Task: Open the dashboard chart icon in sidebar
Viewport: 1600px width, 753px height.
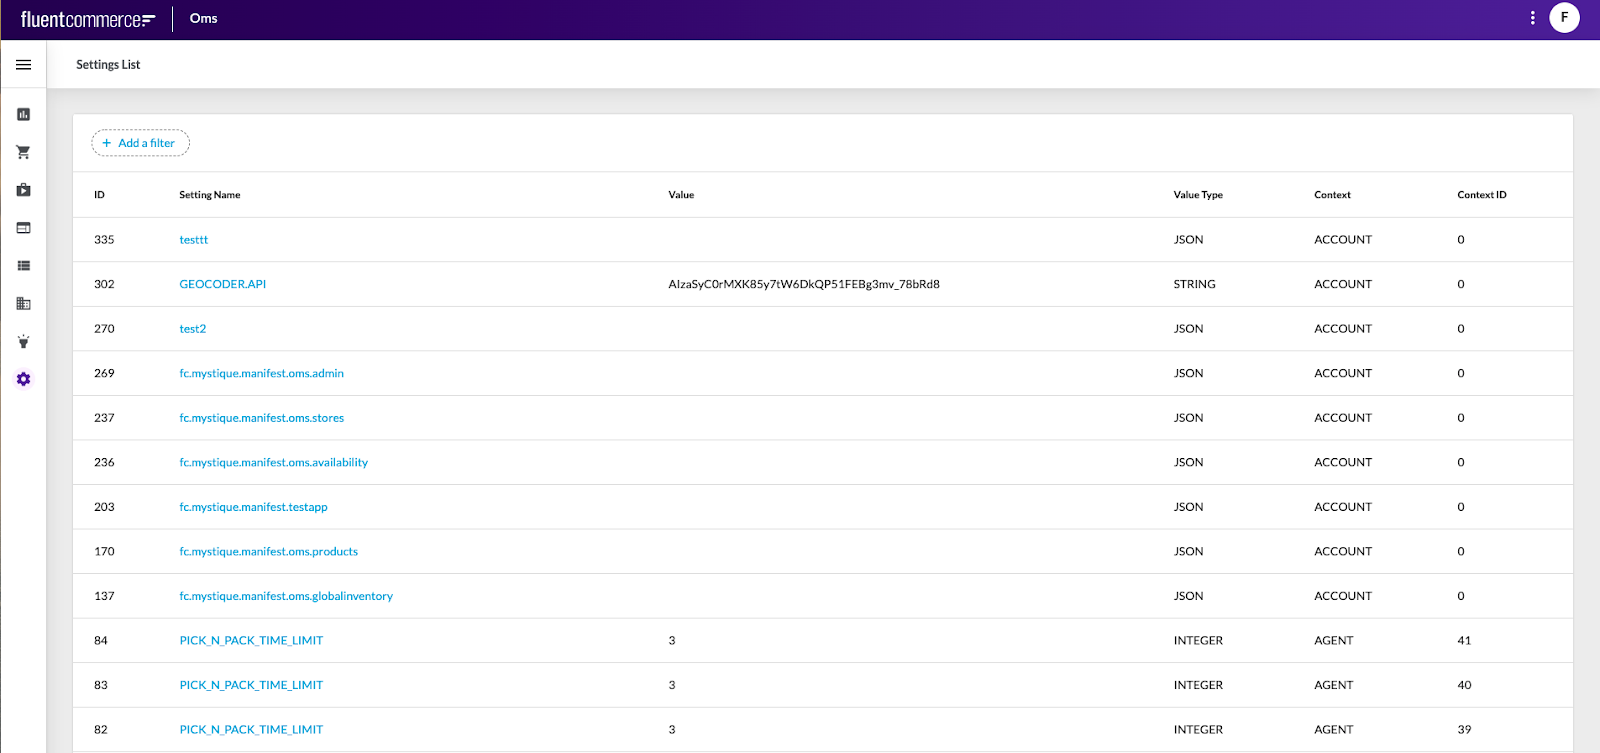Action: click(23, 115)
